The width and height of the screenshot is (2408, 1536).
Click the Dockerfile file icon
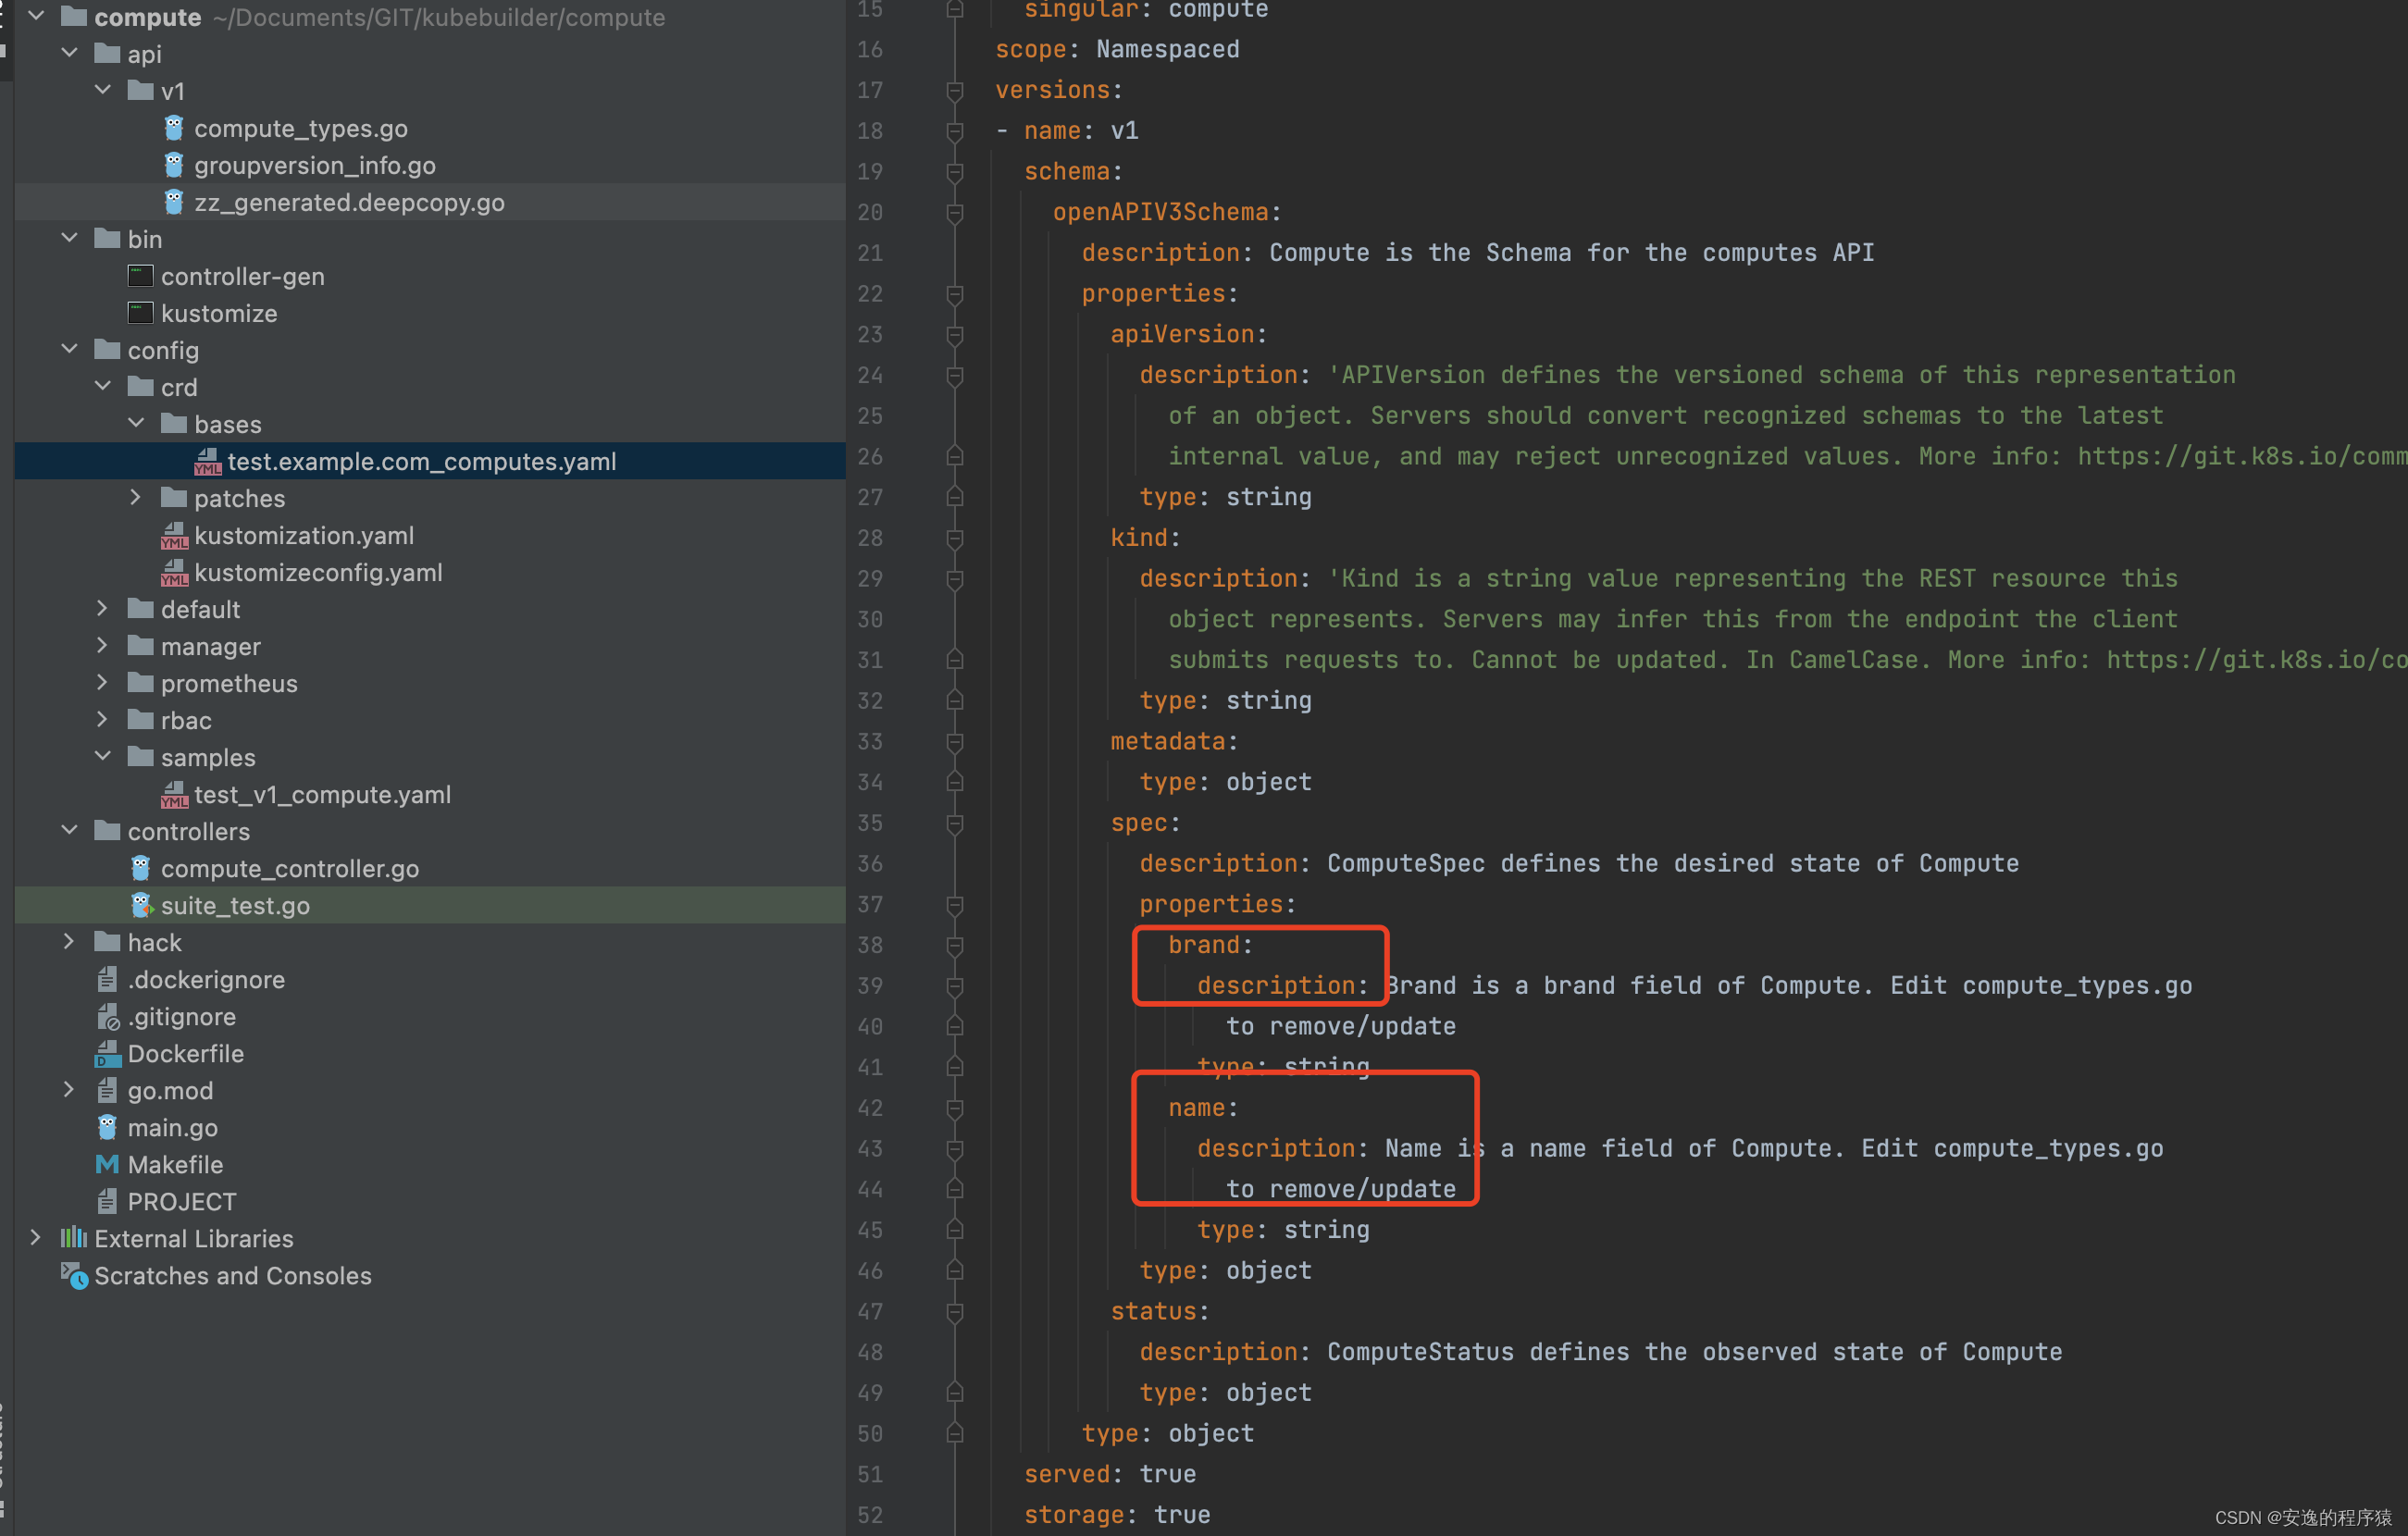click(107, 1054)
